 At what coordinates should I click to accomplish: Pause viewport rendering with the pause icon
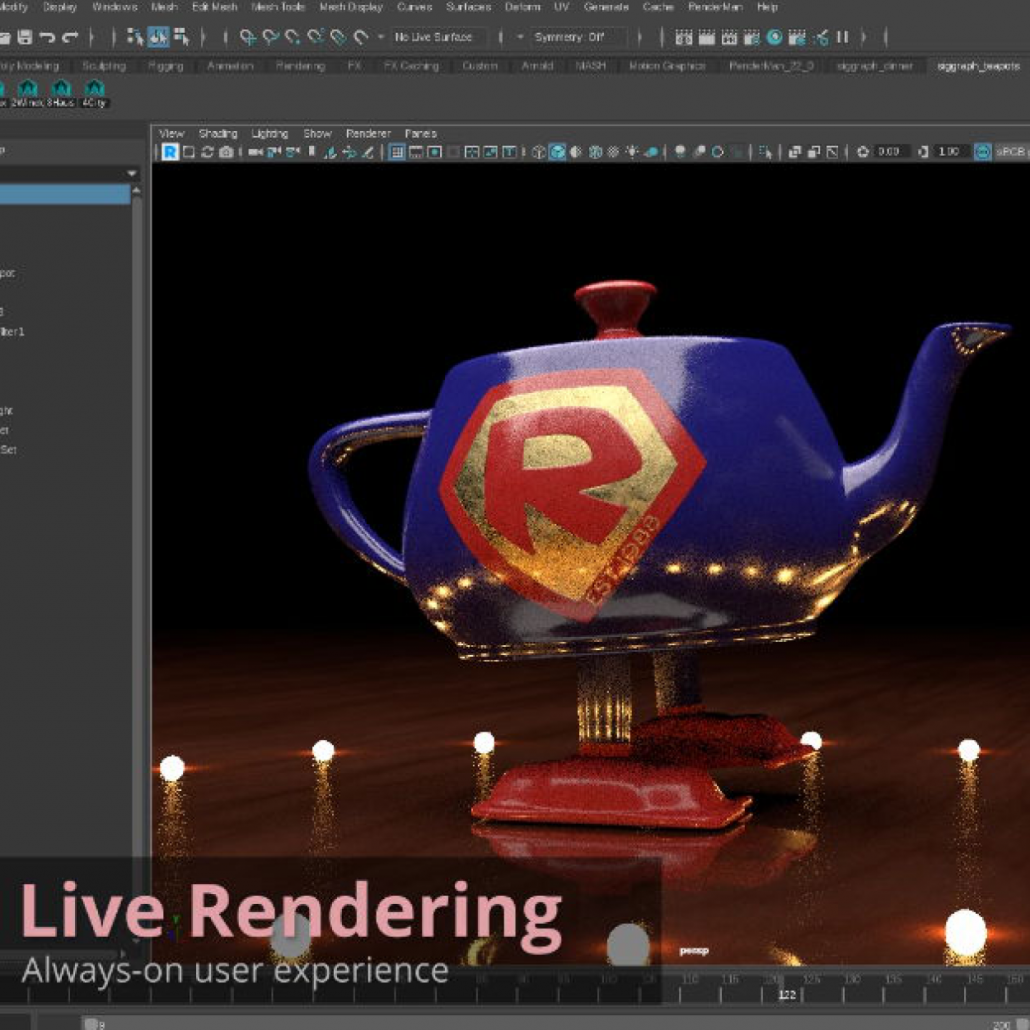pos(842,37)
